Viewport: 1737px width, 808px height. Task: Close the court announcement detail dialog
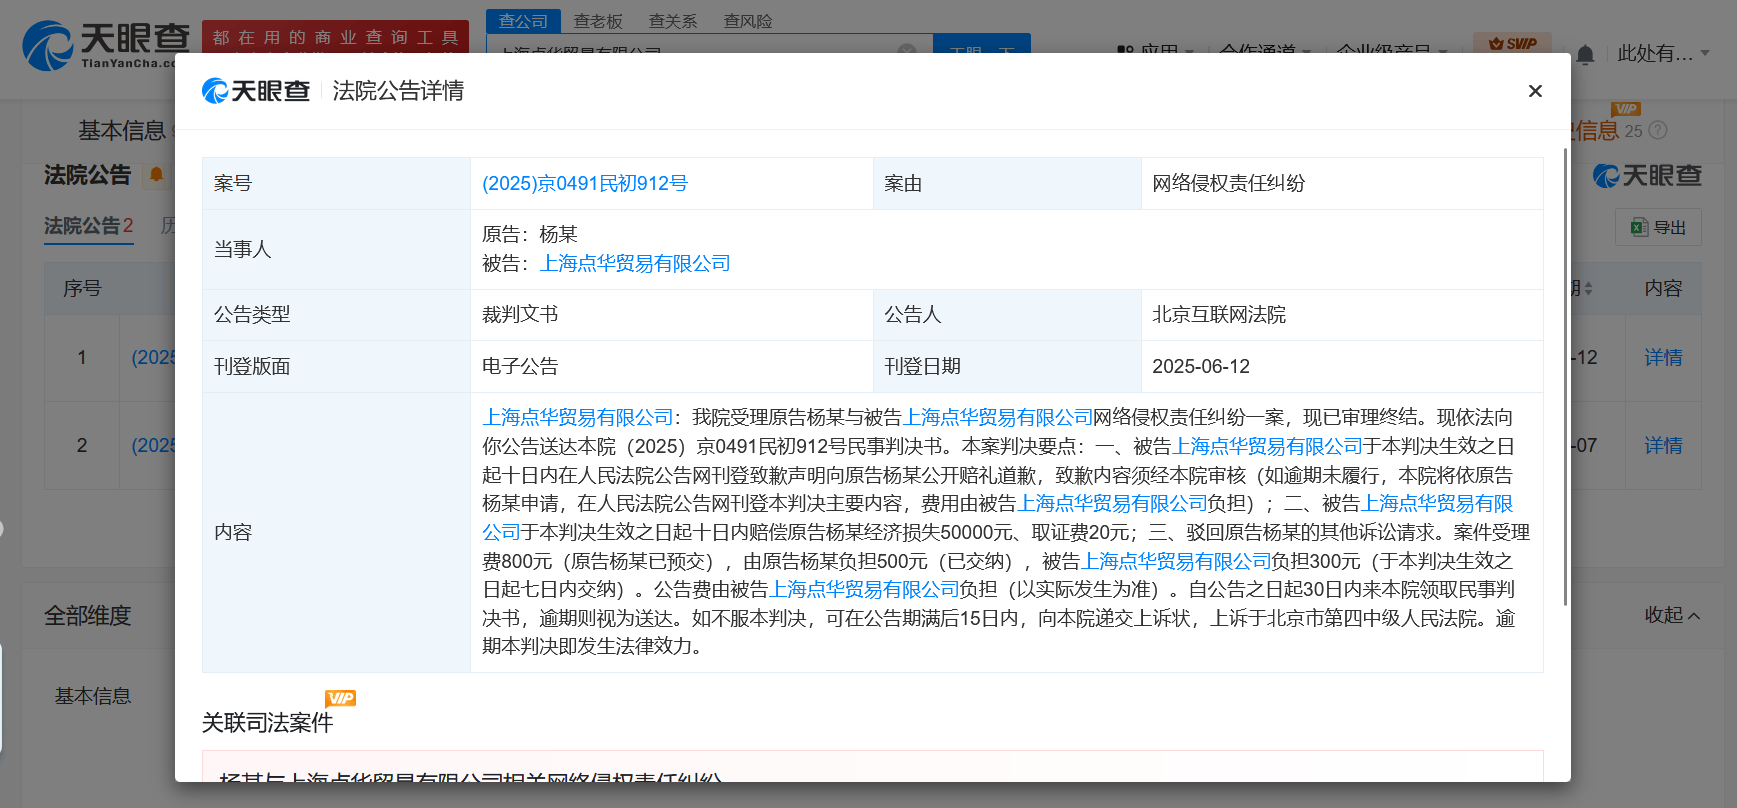click(x=1535, y=91)
